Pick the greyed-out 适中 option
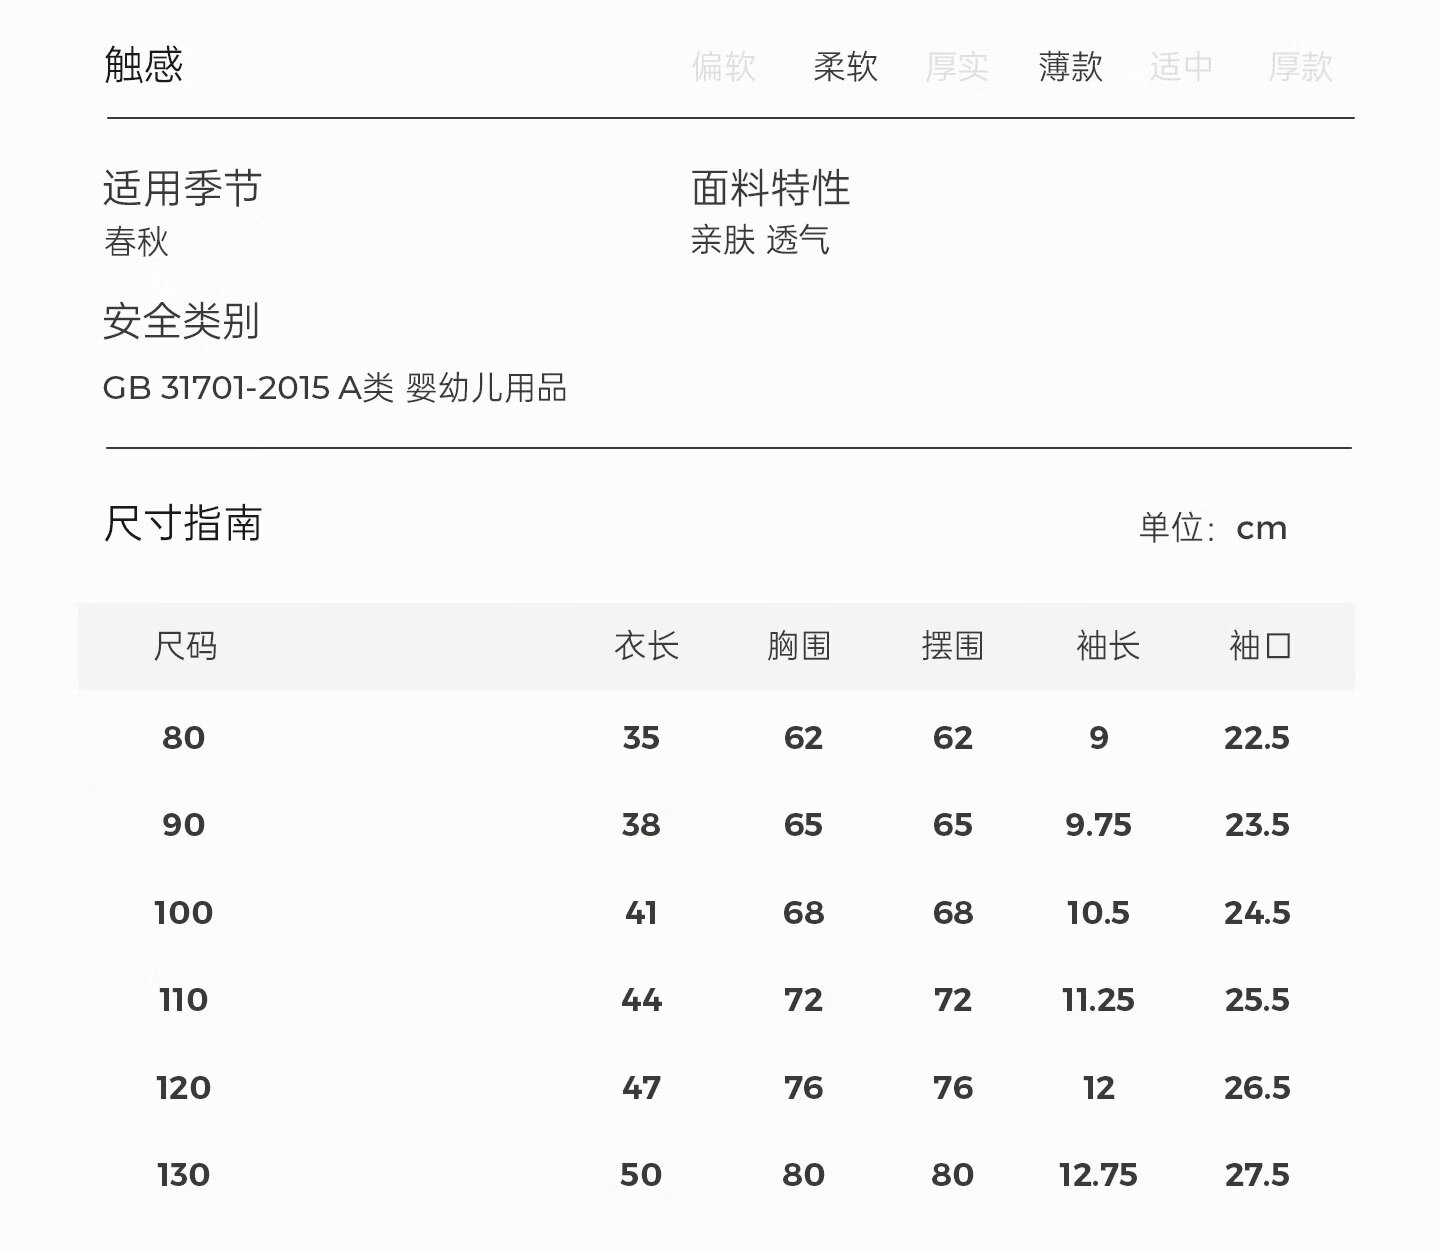The width and height of the screenshot is (1440, 1252). click(x=1181, y=67)
